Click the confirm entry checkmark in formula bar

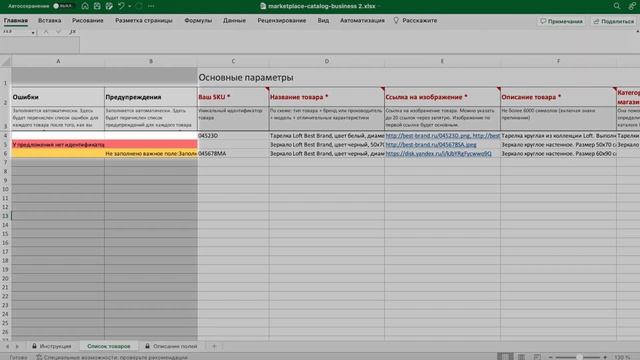59,32
